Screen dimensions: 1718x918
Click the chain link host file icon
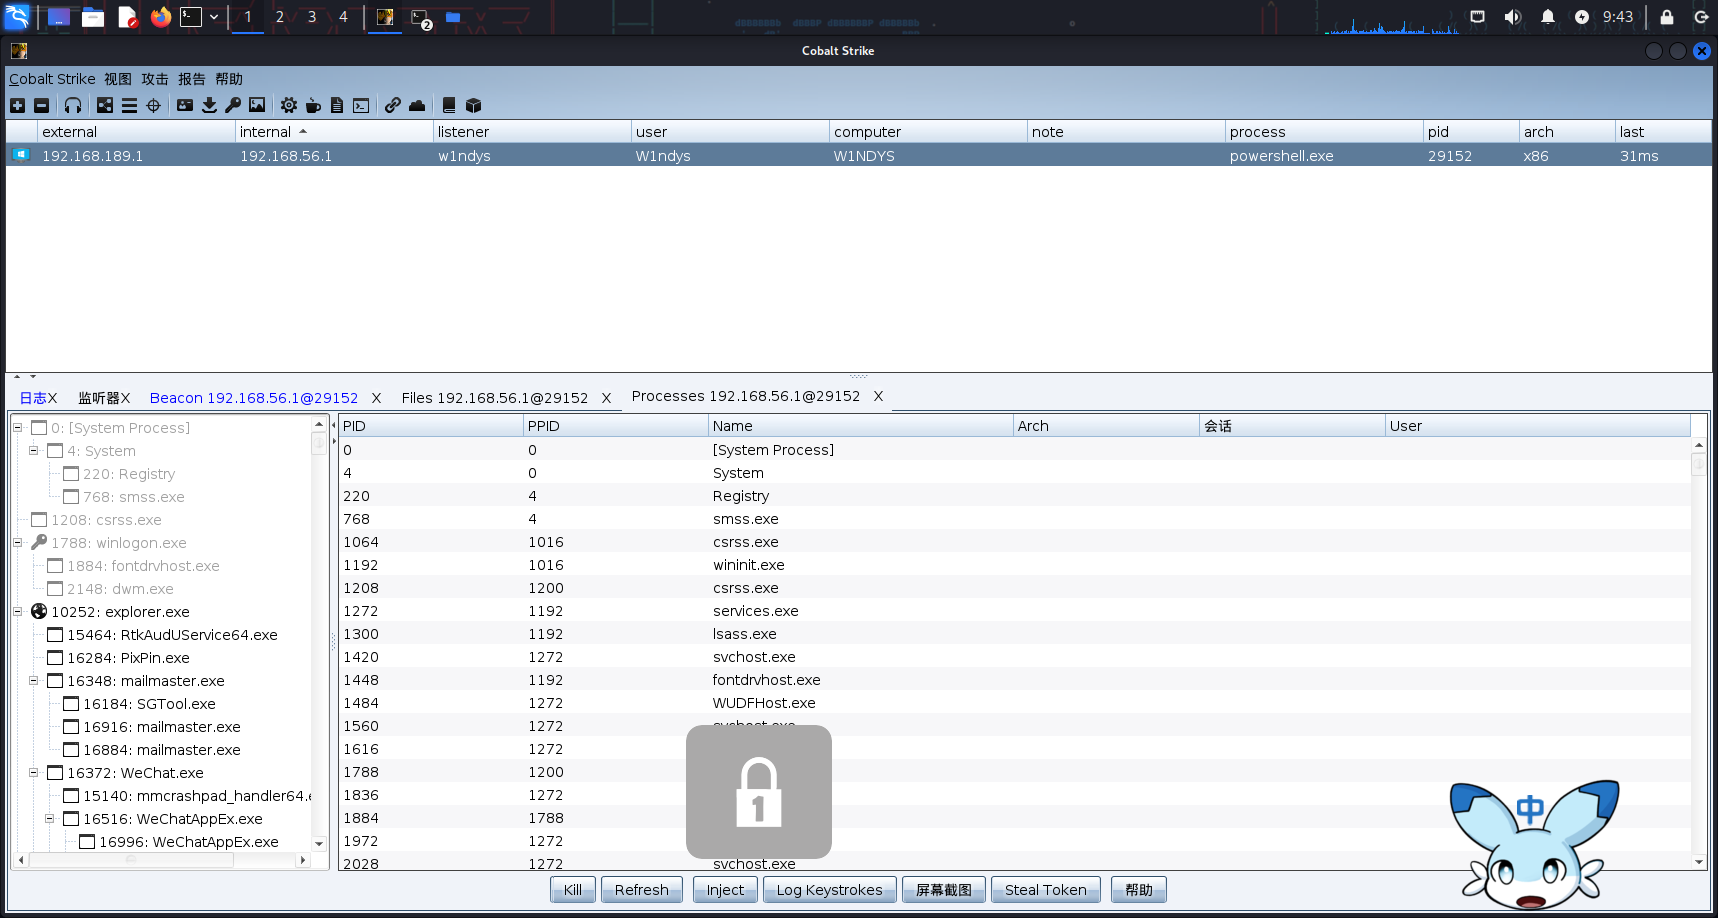(x=393, y=105)
